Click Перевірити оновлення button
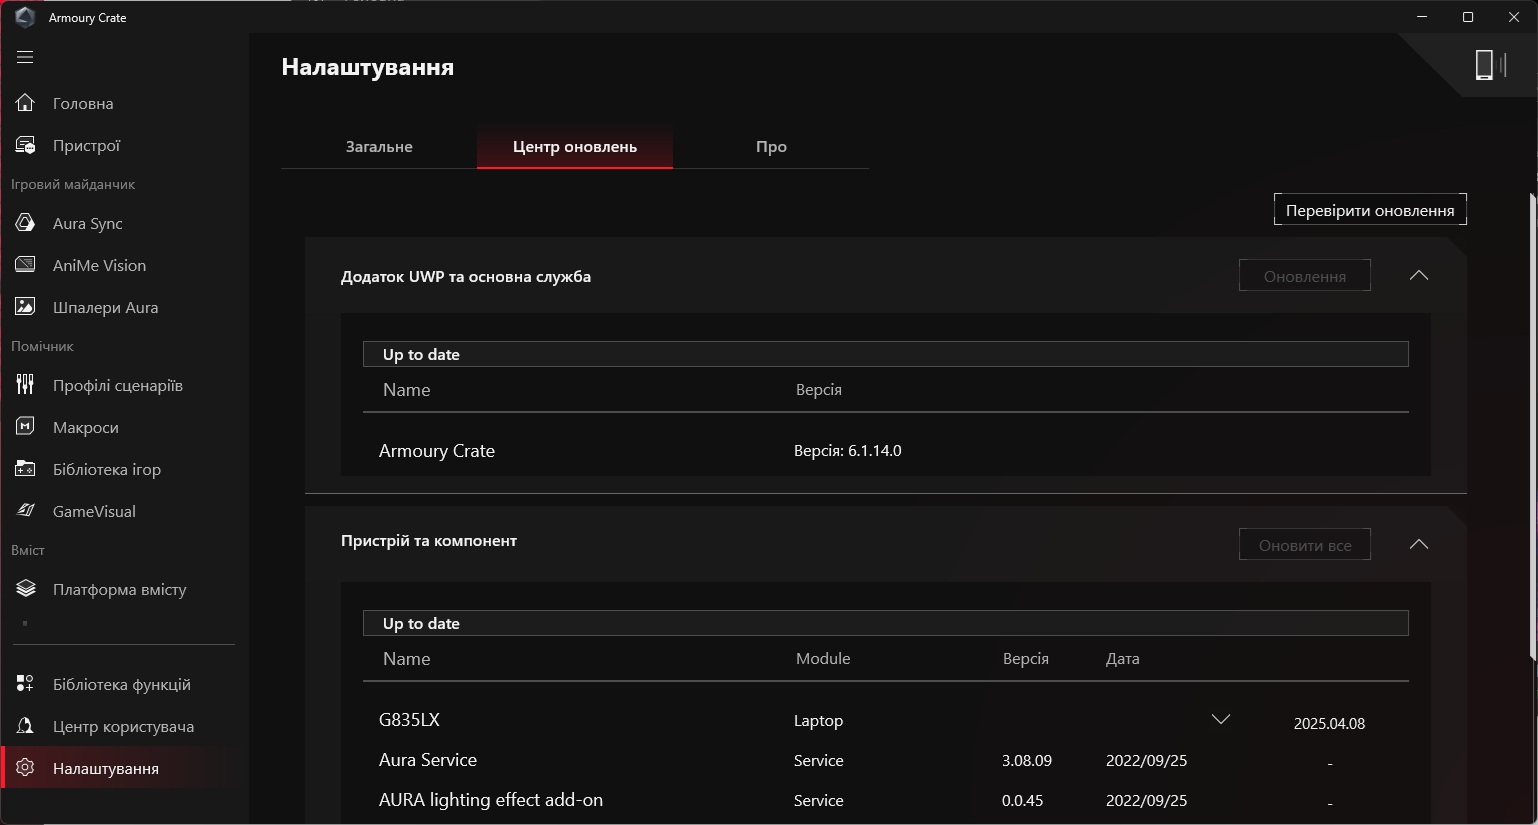Viewport: 1538px width, 825px height. [1370, 210]
